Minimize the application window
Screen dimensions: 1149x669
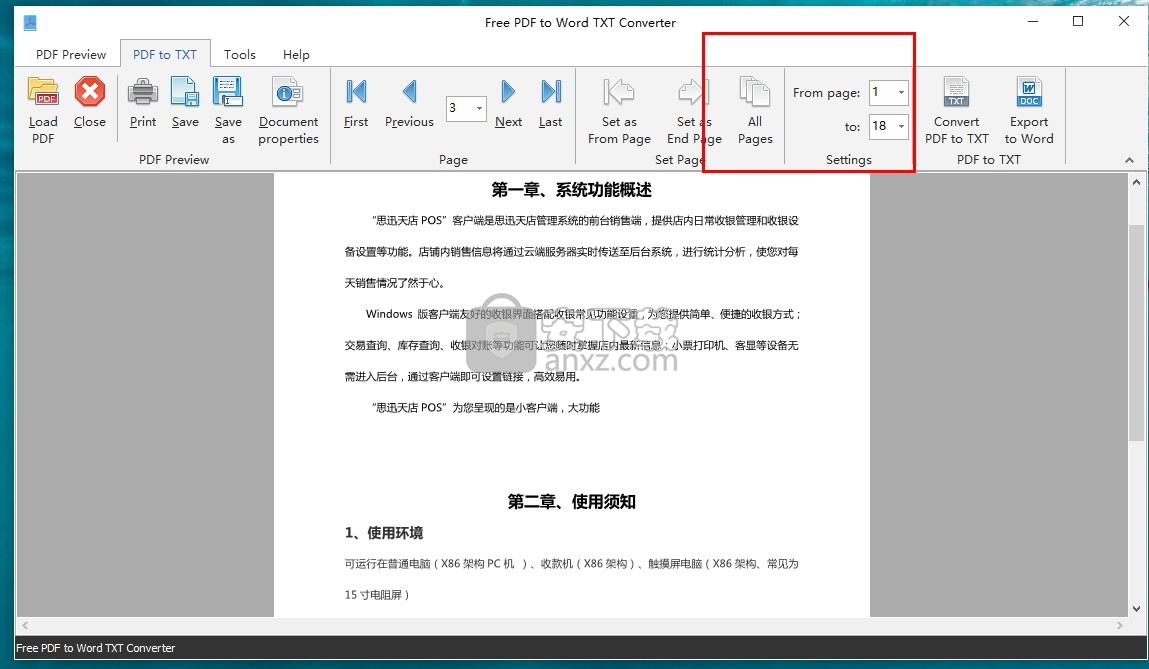tap(1032, 21)
